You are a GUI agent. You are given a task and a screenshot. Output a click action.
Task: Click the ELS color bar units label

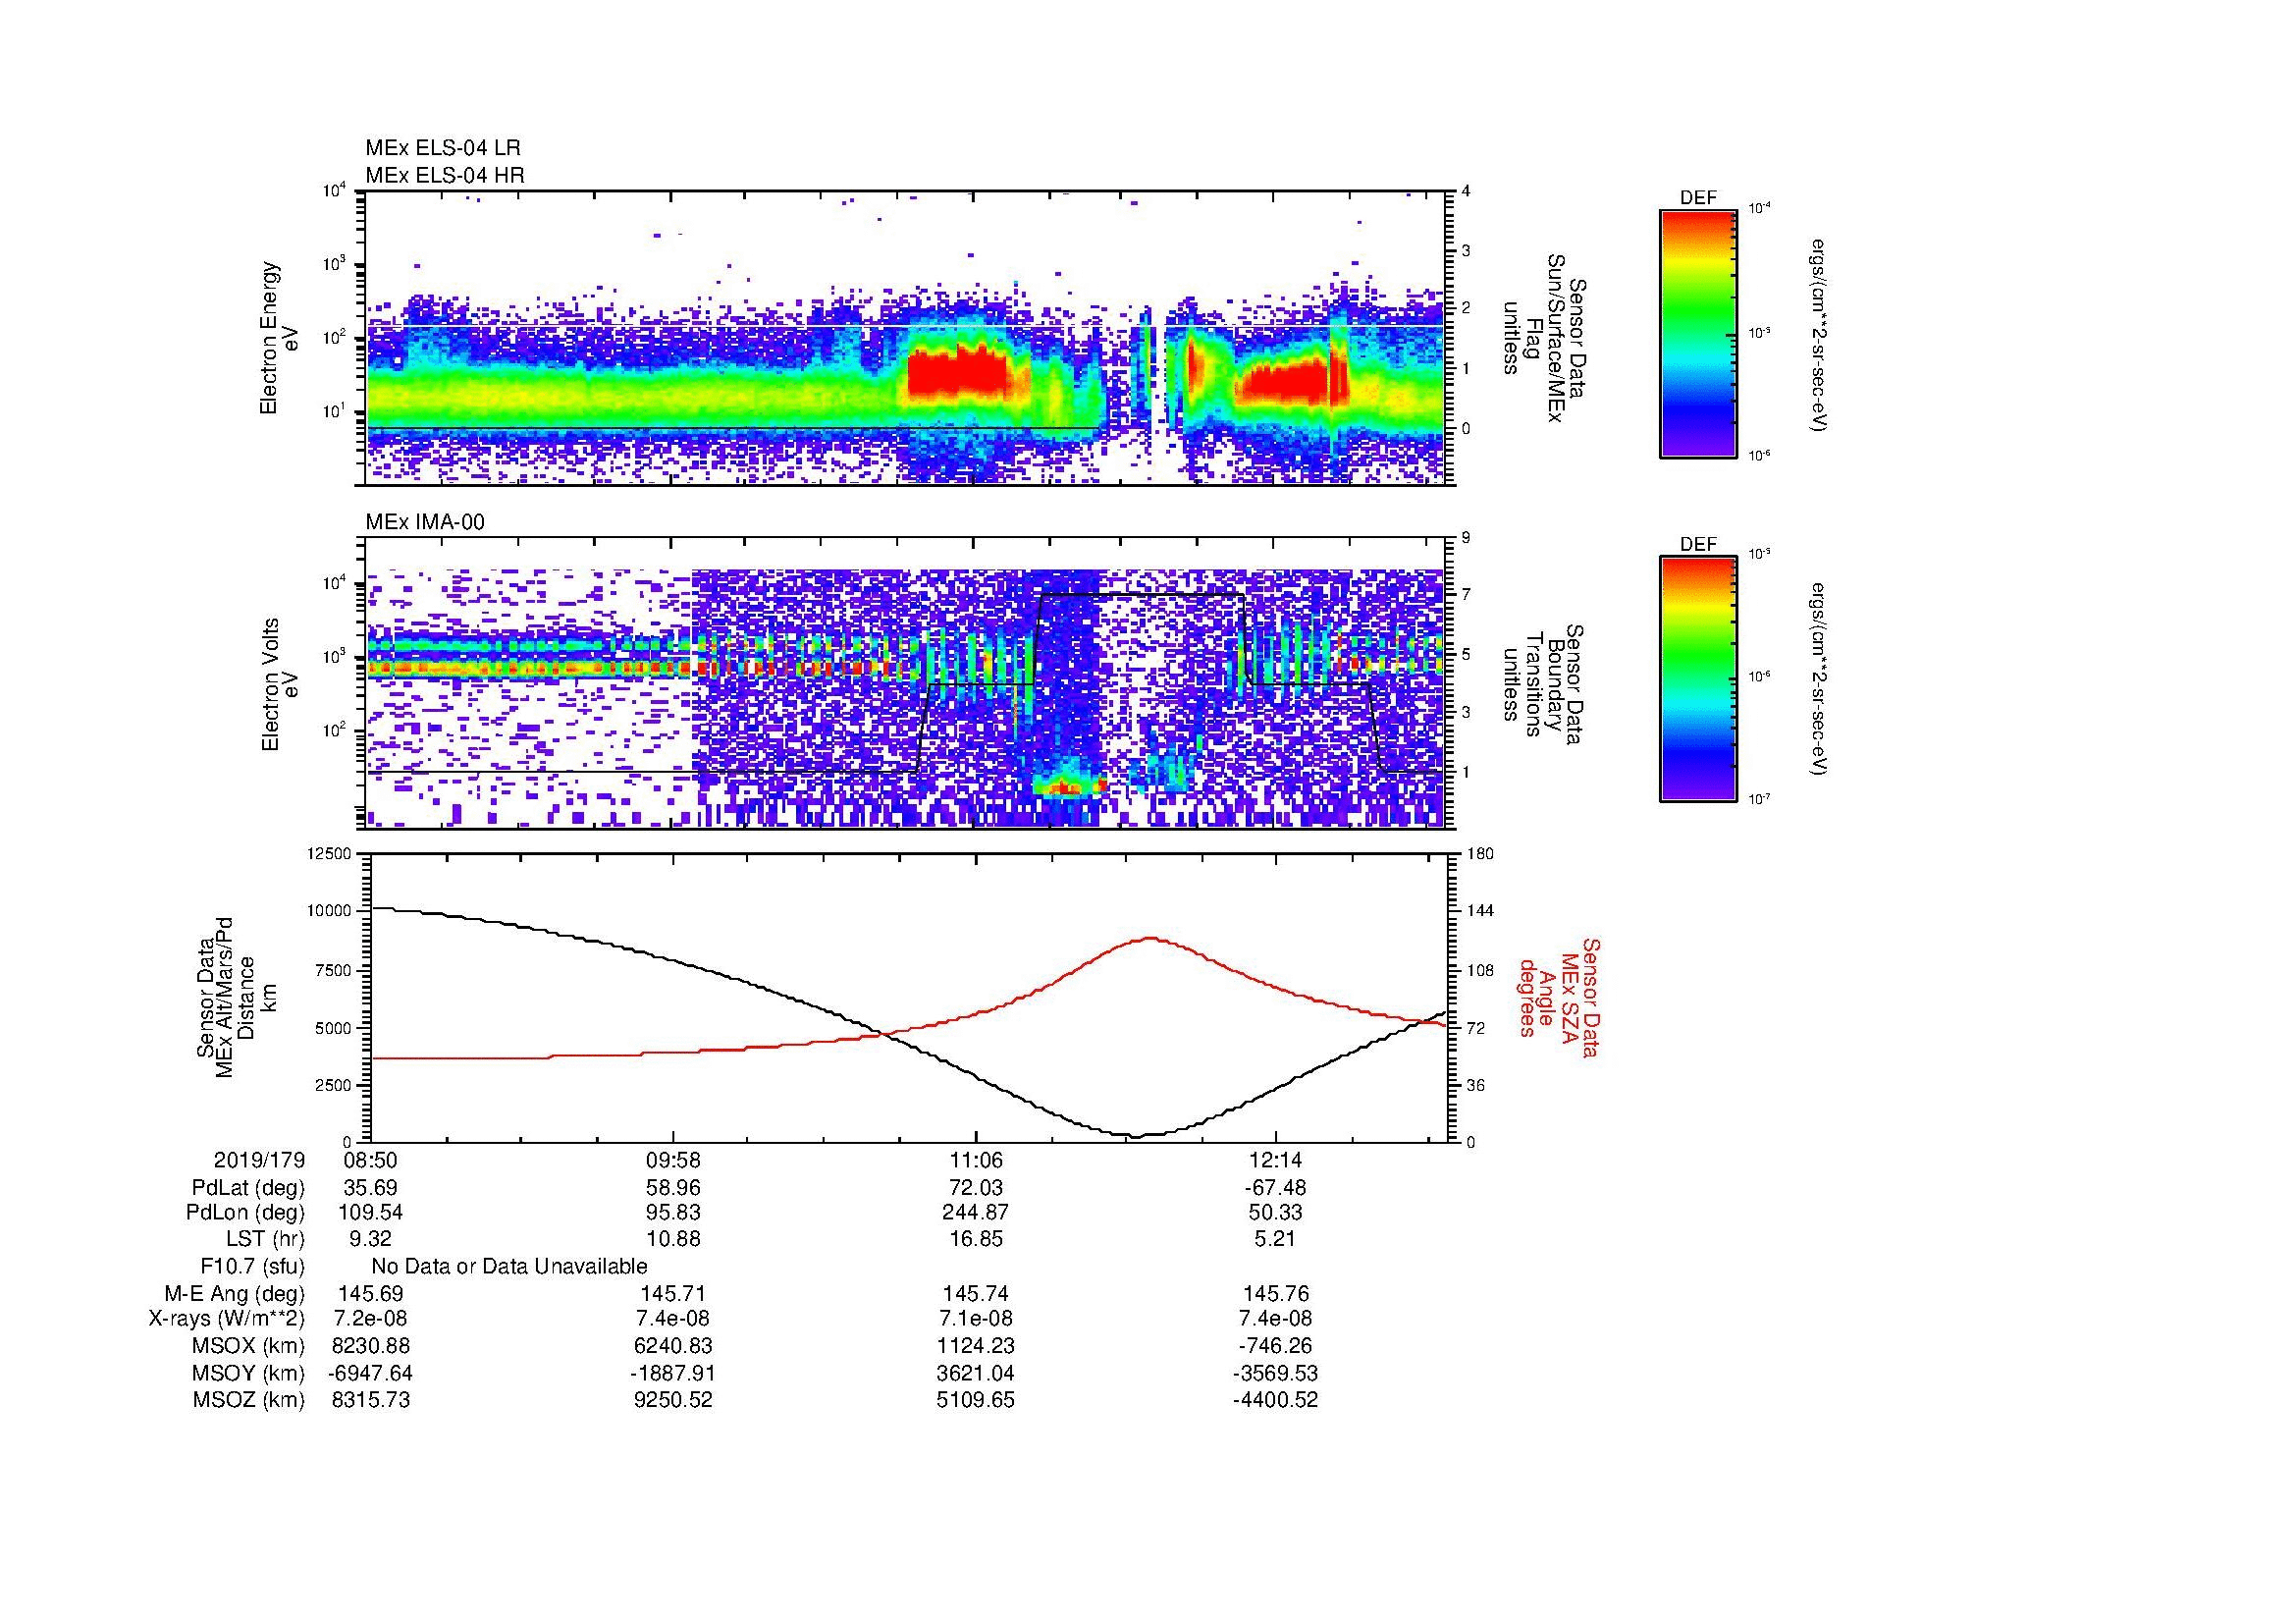pos(1819,334)
